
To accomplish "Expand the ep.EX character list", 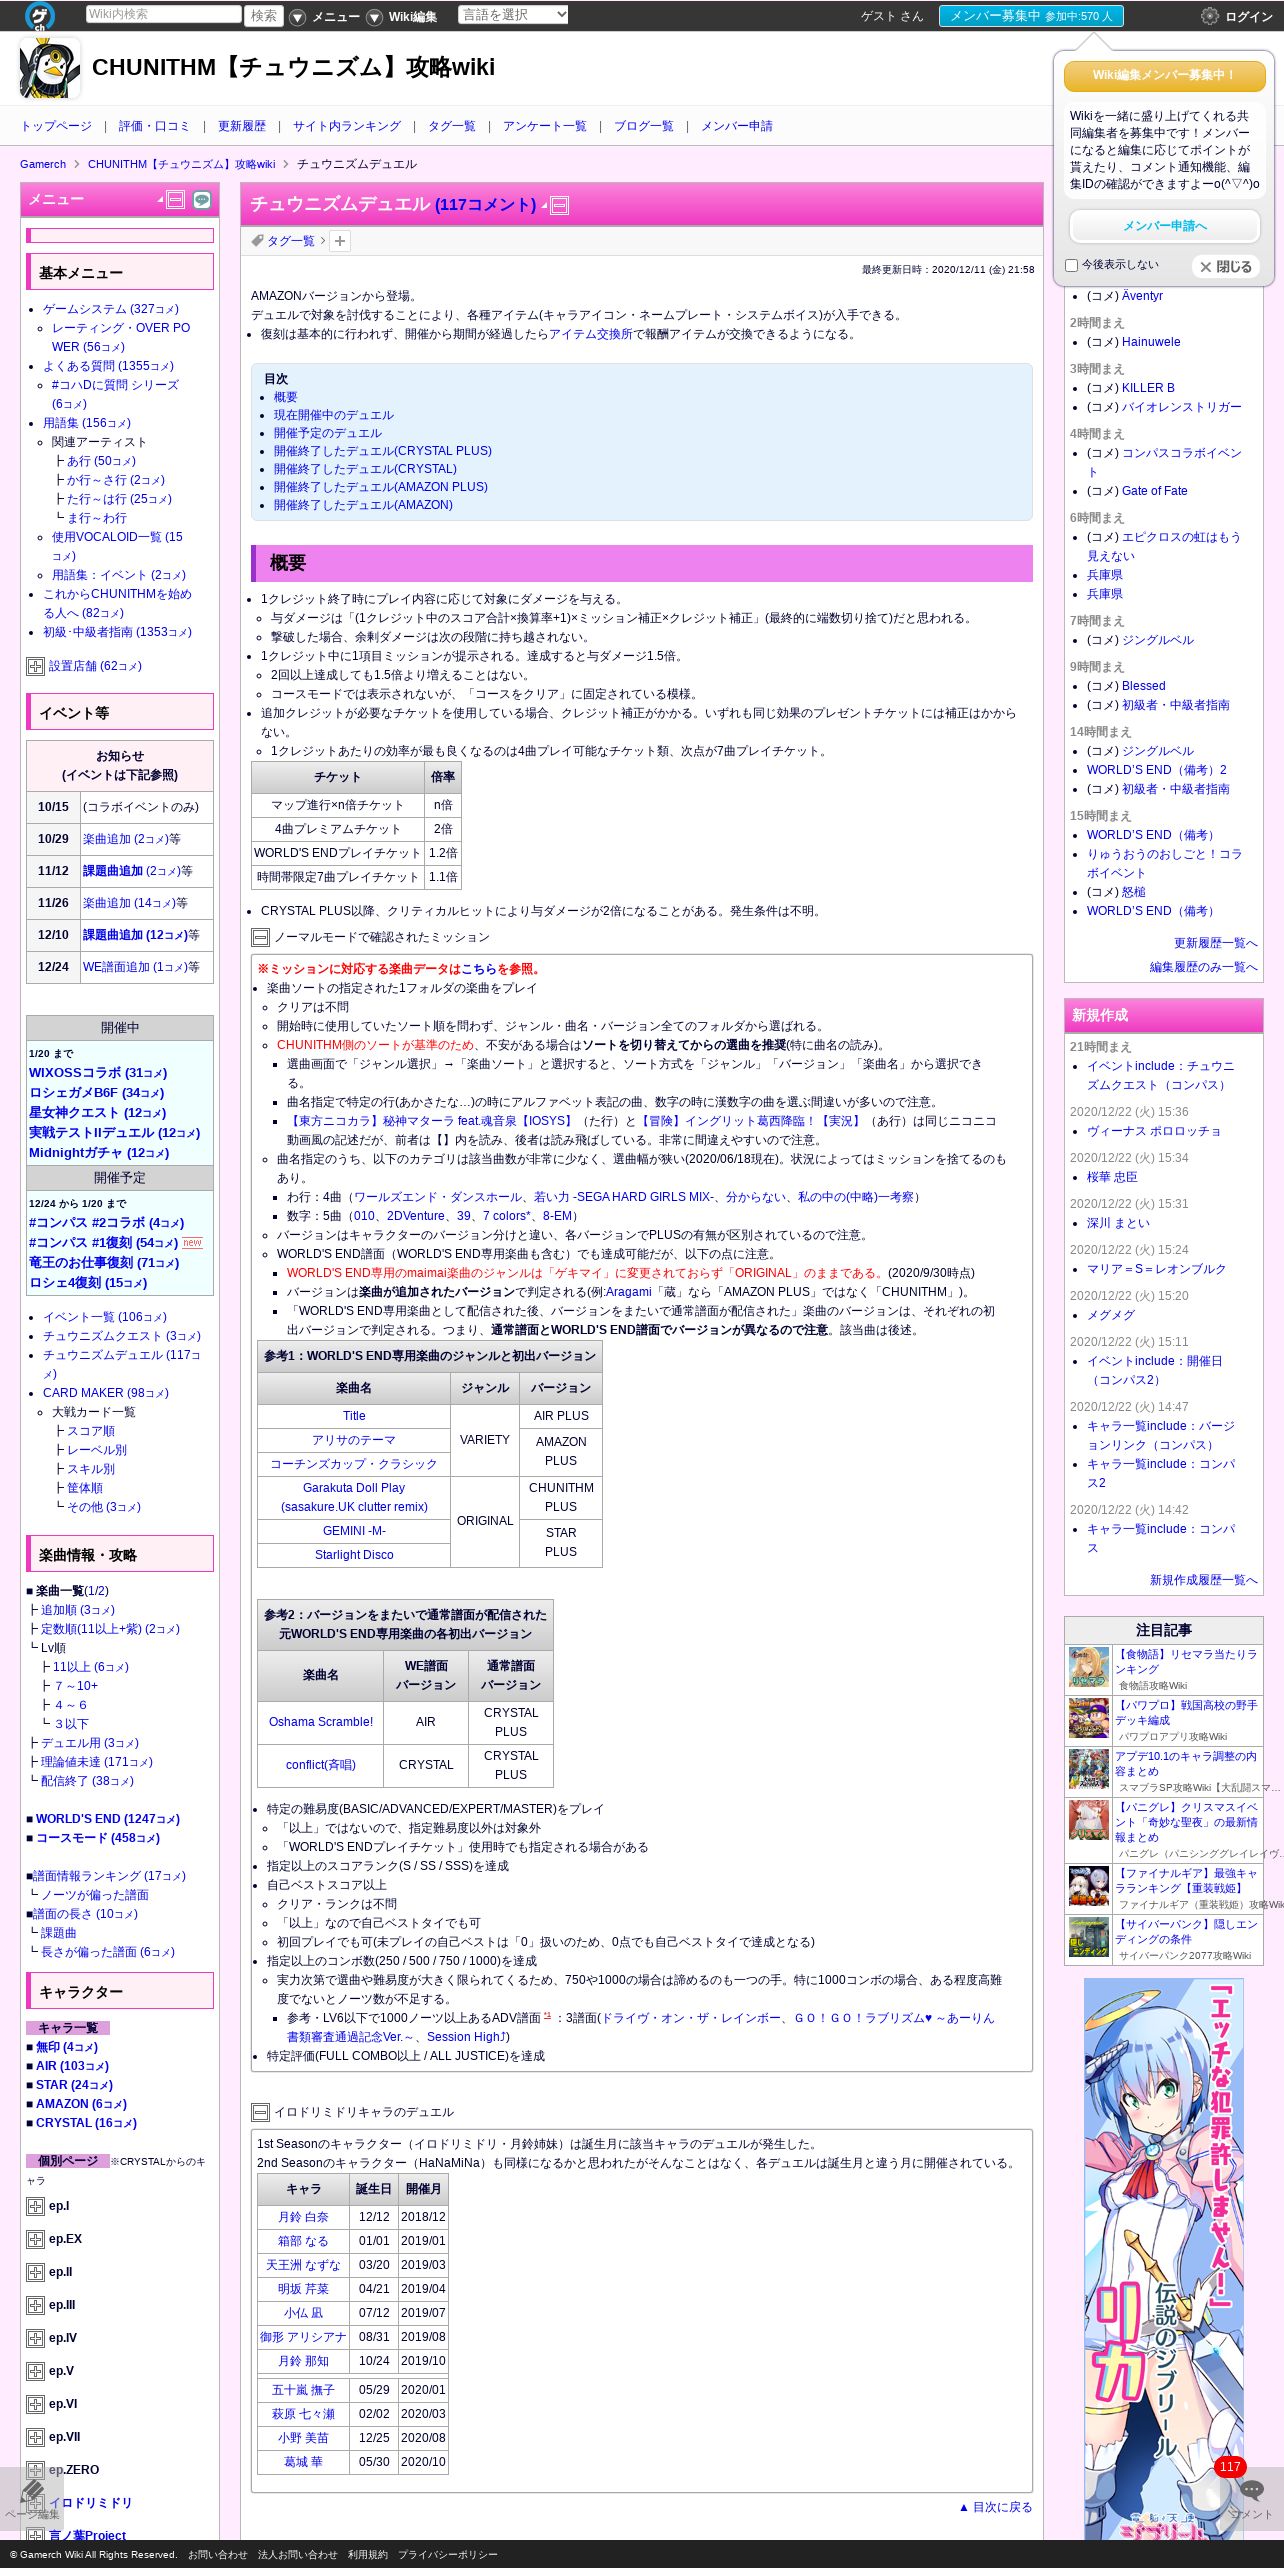I will click(35, 2240).
